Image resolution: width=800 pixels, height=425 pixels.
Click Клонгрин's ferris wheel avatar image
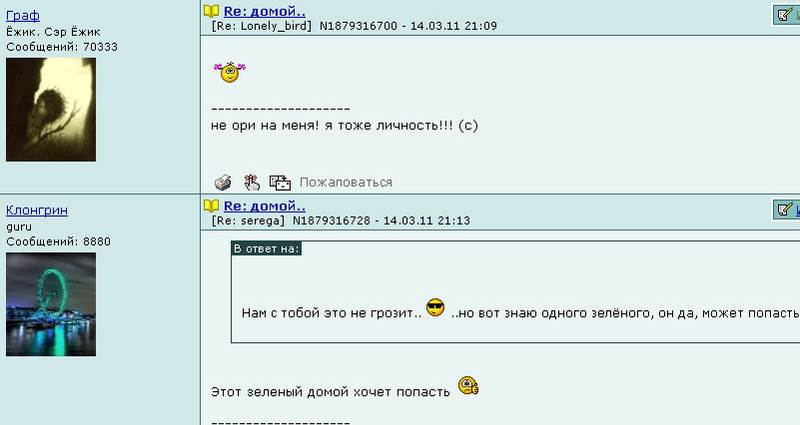tap(51, 305)
